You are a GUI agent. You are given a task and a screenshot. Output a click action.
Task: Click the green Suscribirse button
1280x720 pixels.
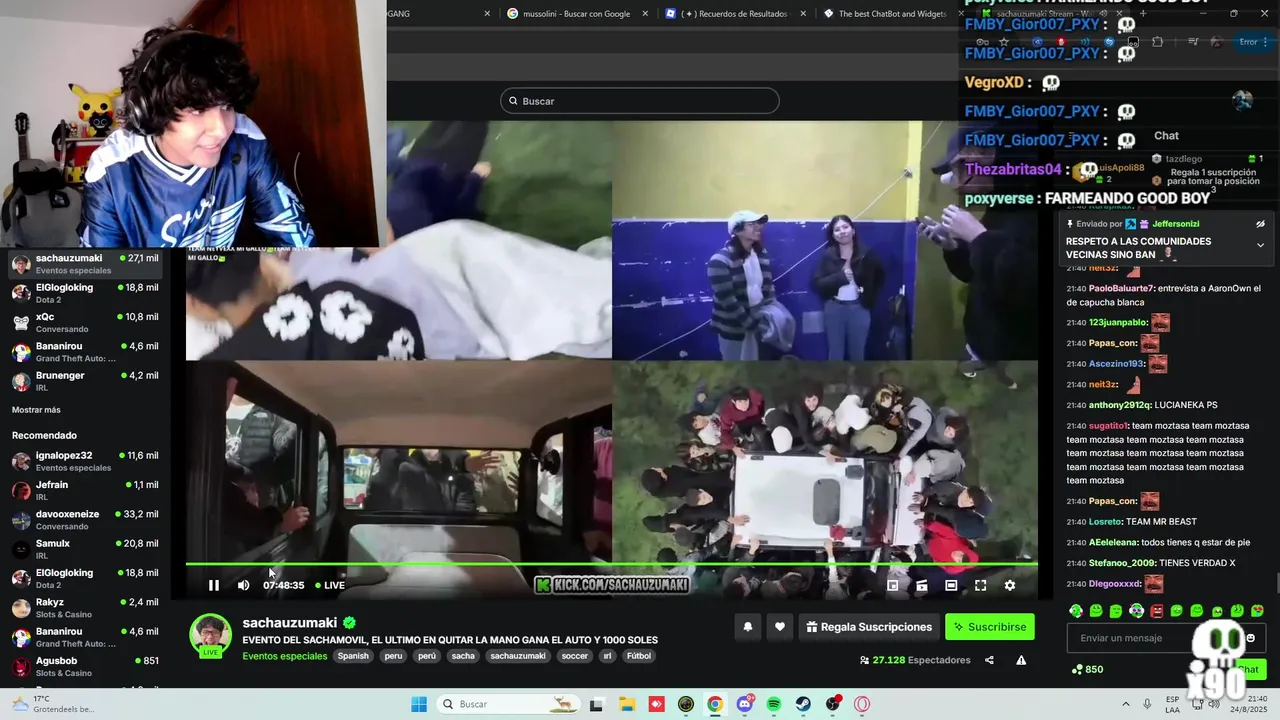click(990, 627)
